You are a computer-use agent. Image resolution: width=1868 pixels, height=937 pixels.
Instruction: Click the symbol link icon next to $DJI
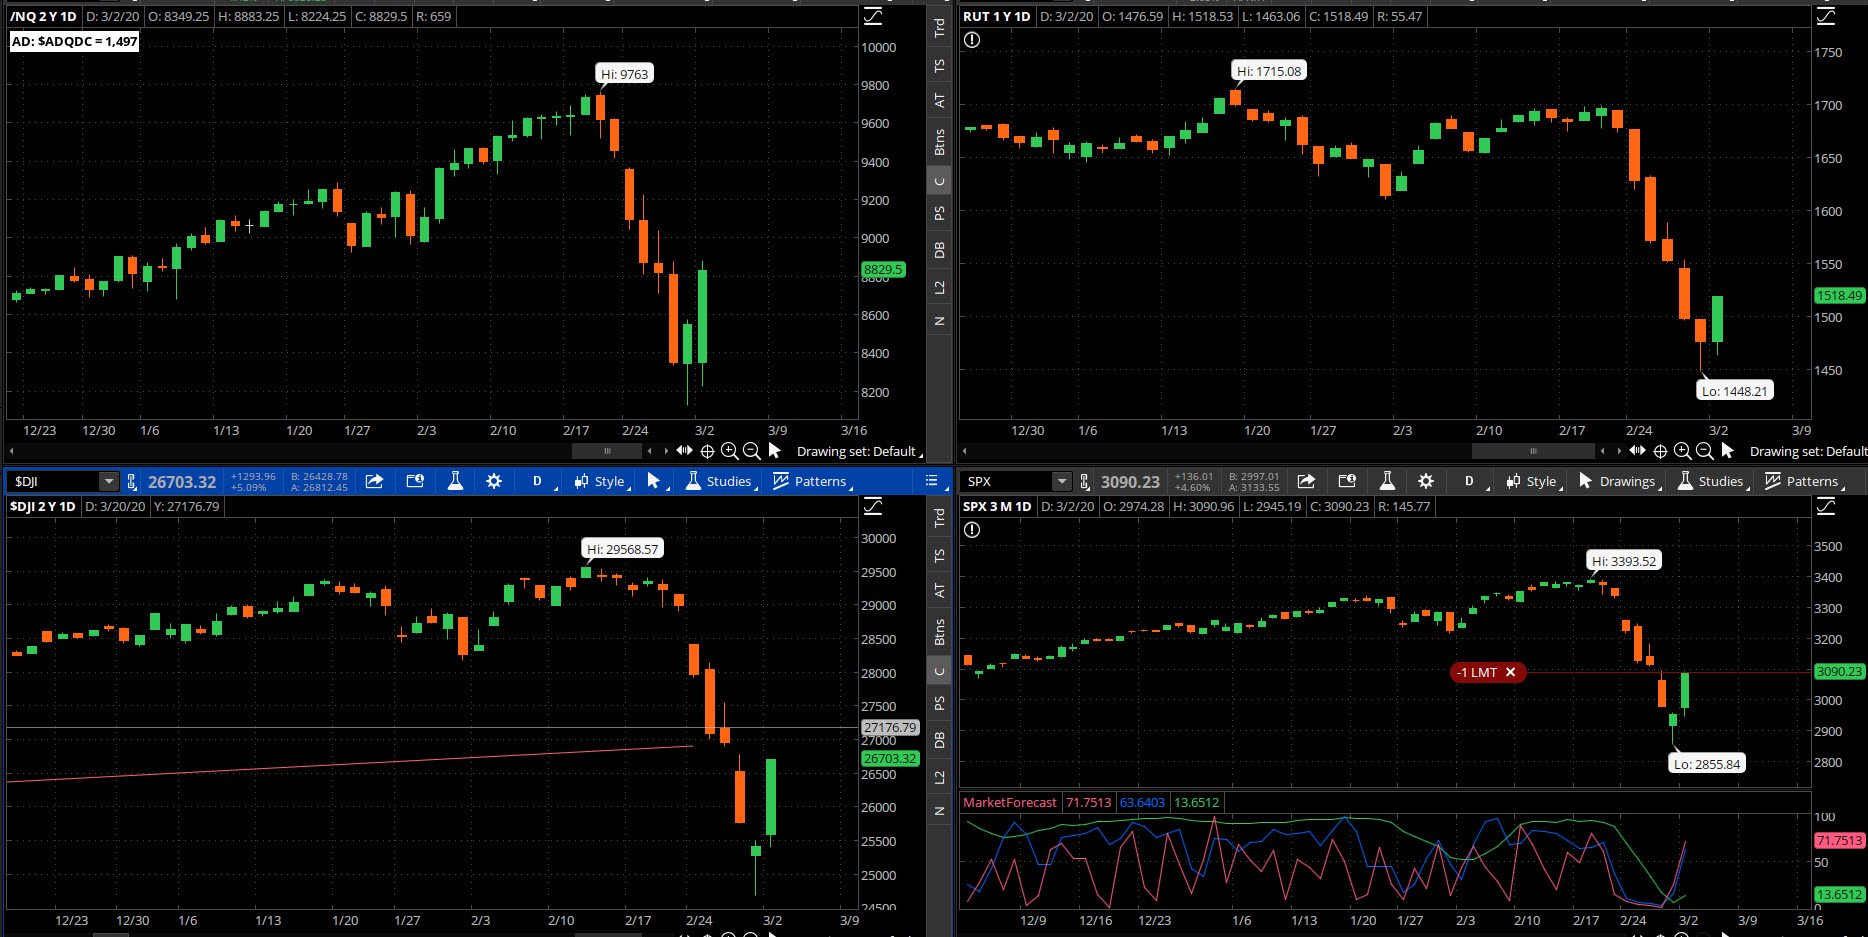131,482
